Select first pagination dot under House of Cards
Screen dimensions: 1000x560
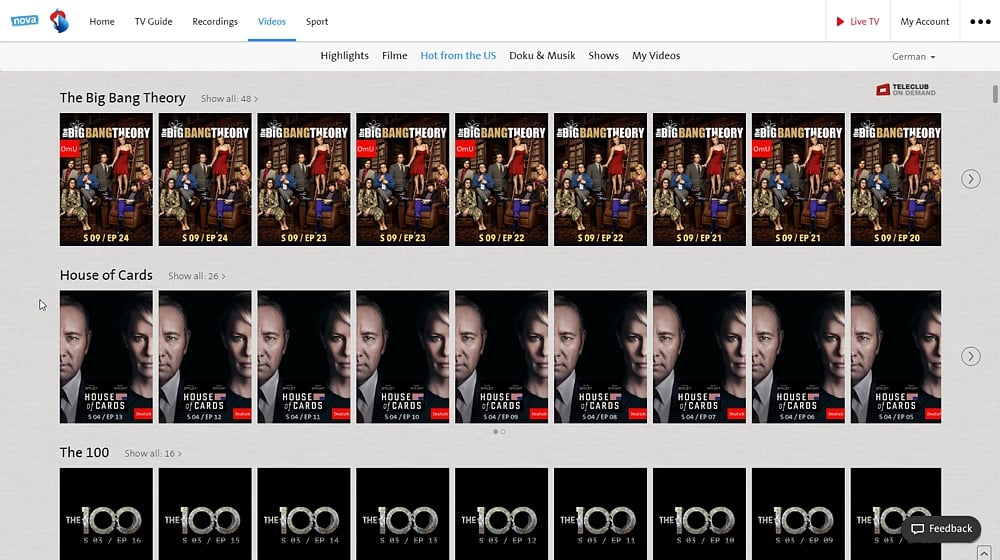coord(496,432)
